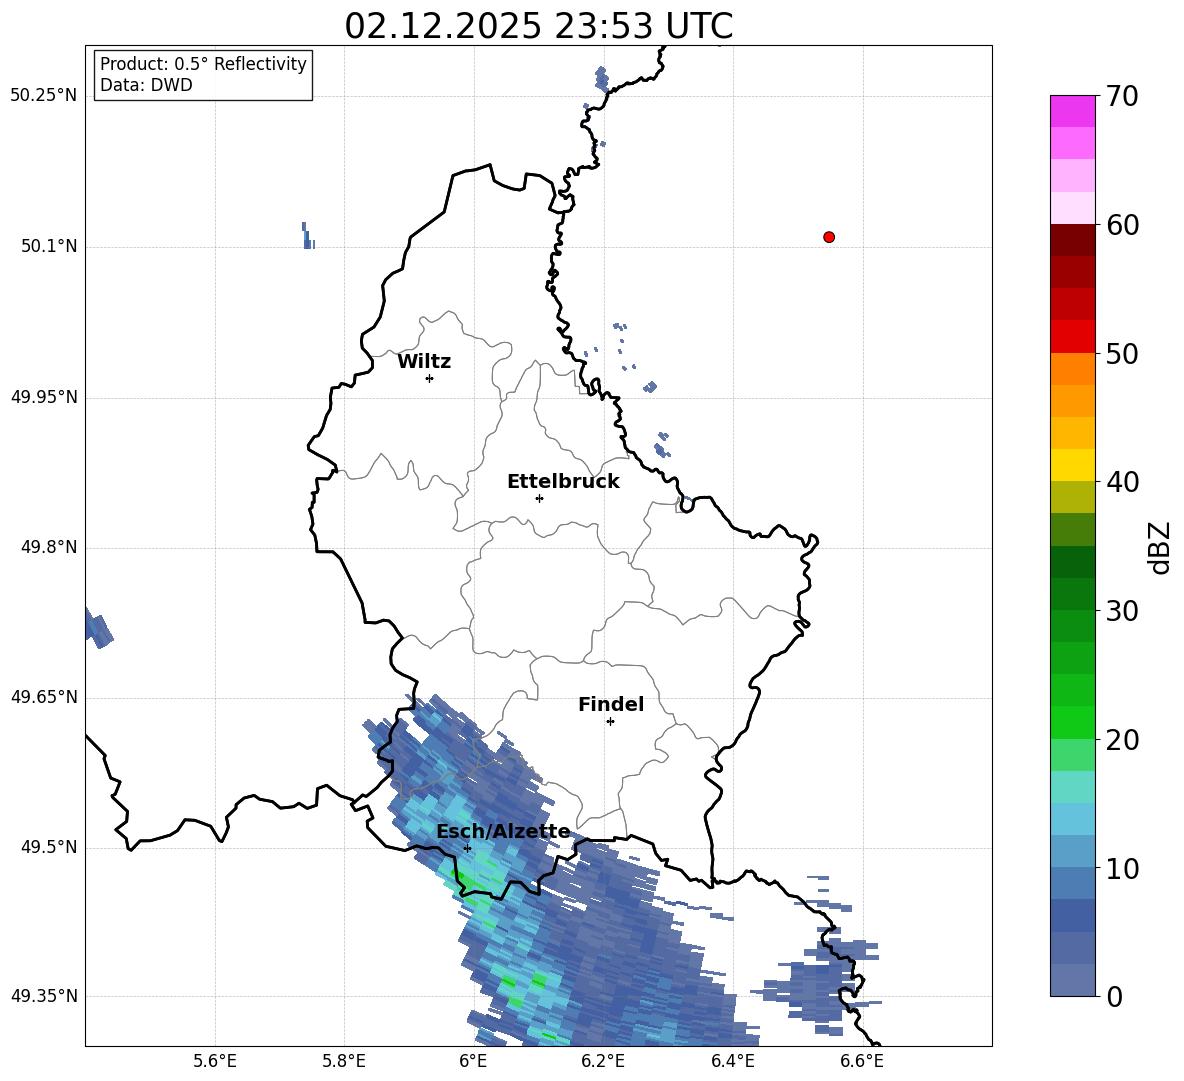Click the Wiltz city label
Viewport: 1184px width, 1081px height.
click(424, 362)
